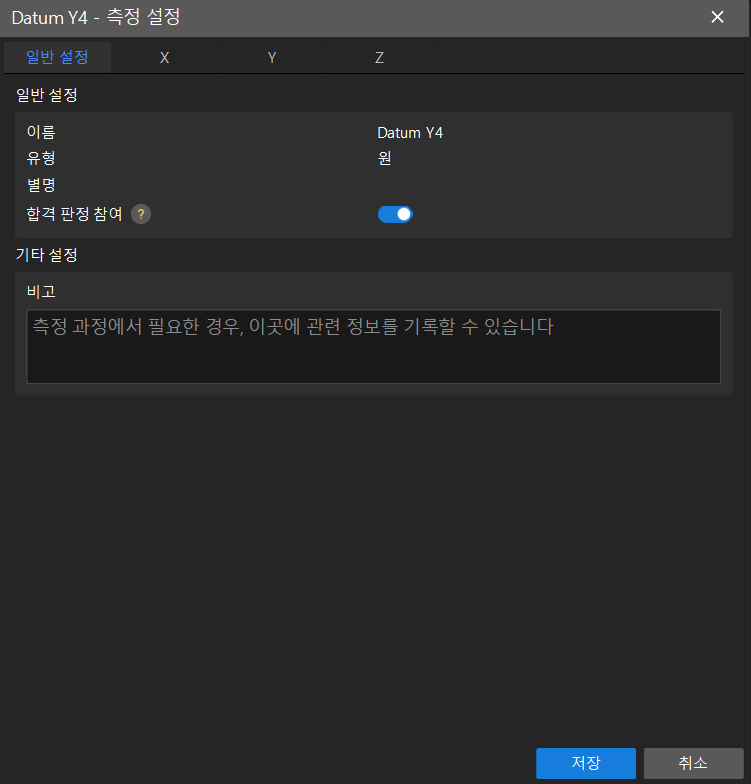Image resolution: width=751 pixels, height=784 pixels.
Task: Click the 유형 value 원
Action: [384, 158]
